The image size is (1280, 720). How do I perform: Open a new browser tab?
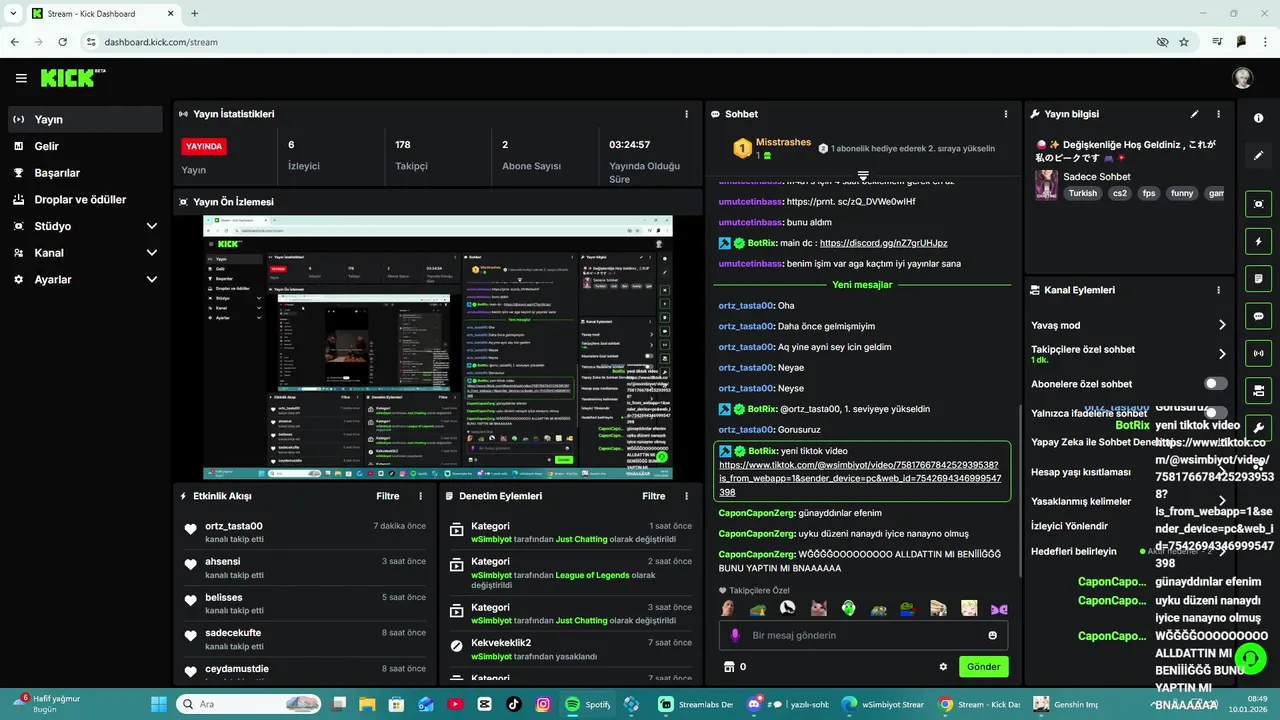194,14
